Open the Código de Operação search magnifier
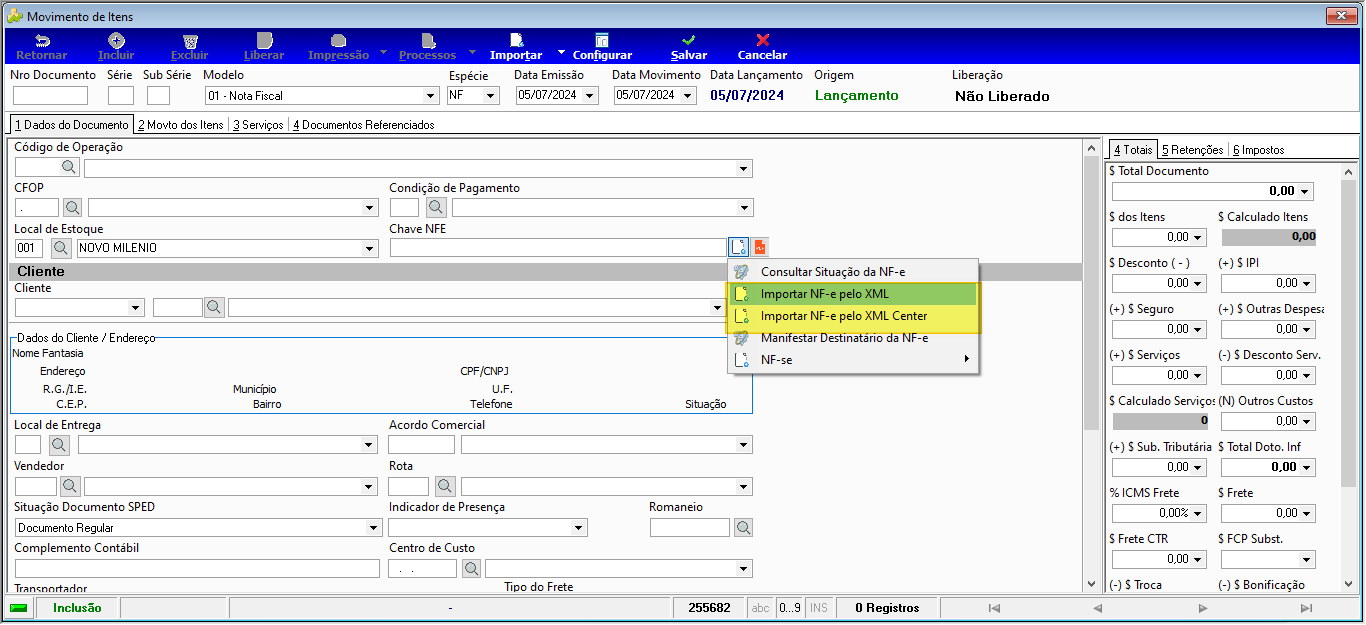The width and height of the screenshot is (1366, 625). [69, 168]
